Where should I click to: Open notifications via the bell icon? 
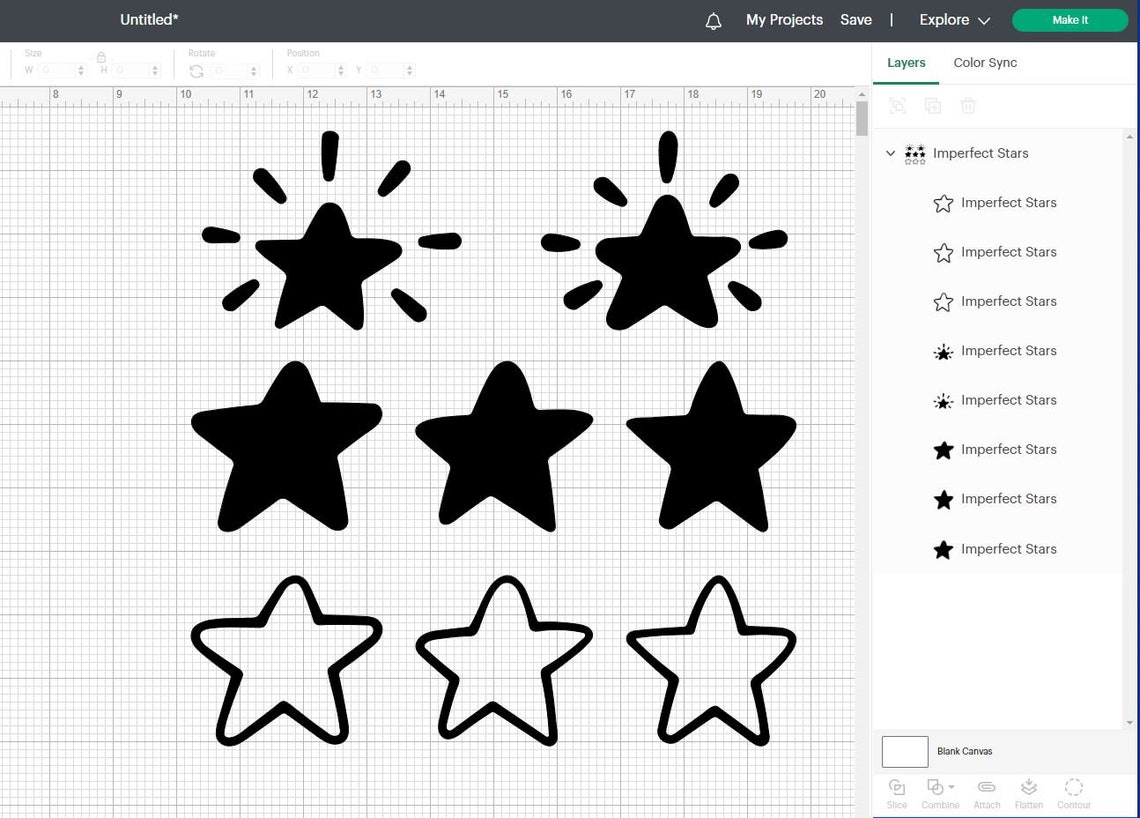tap(713, 20)
